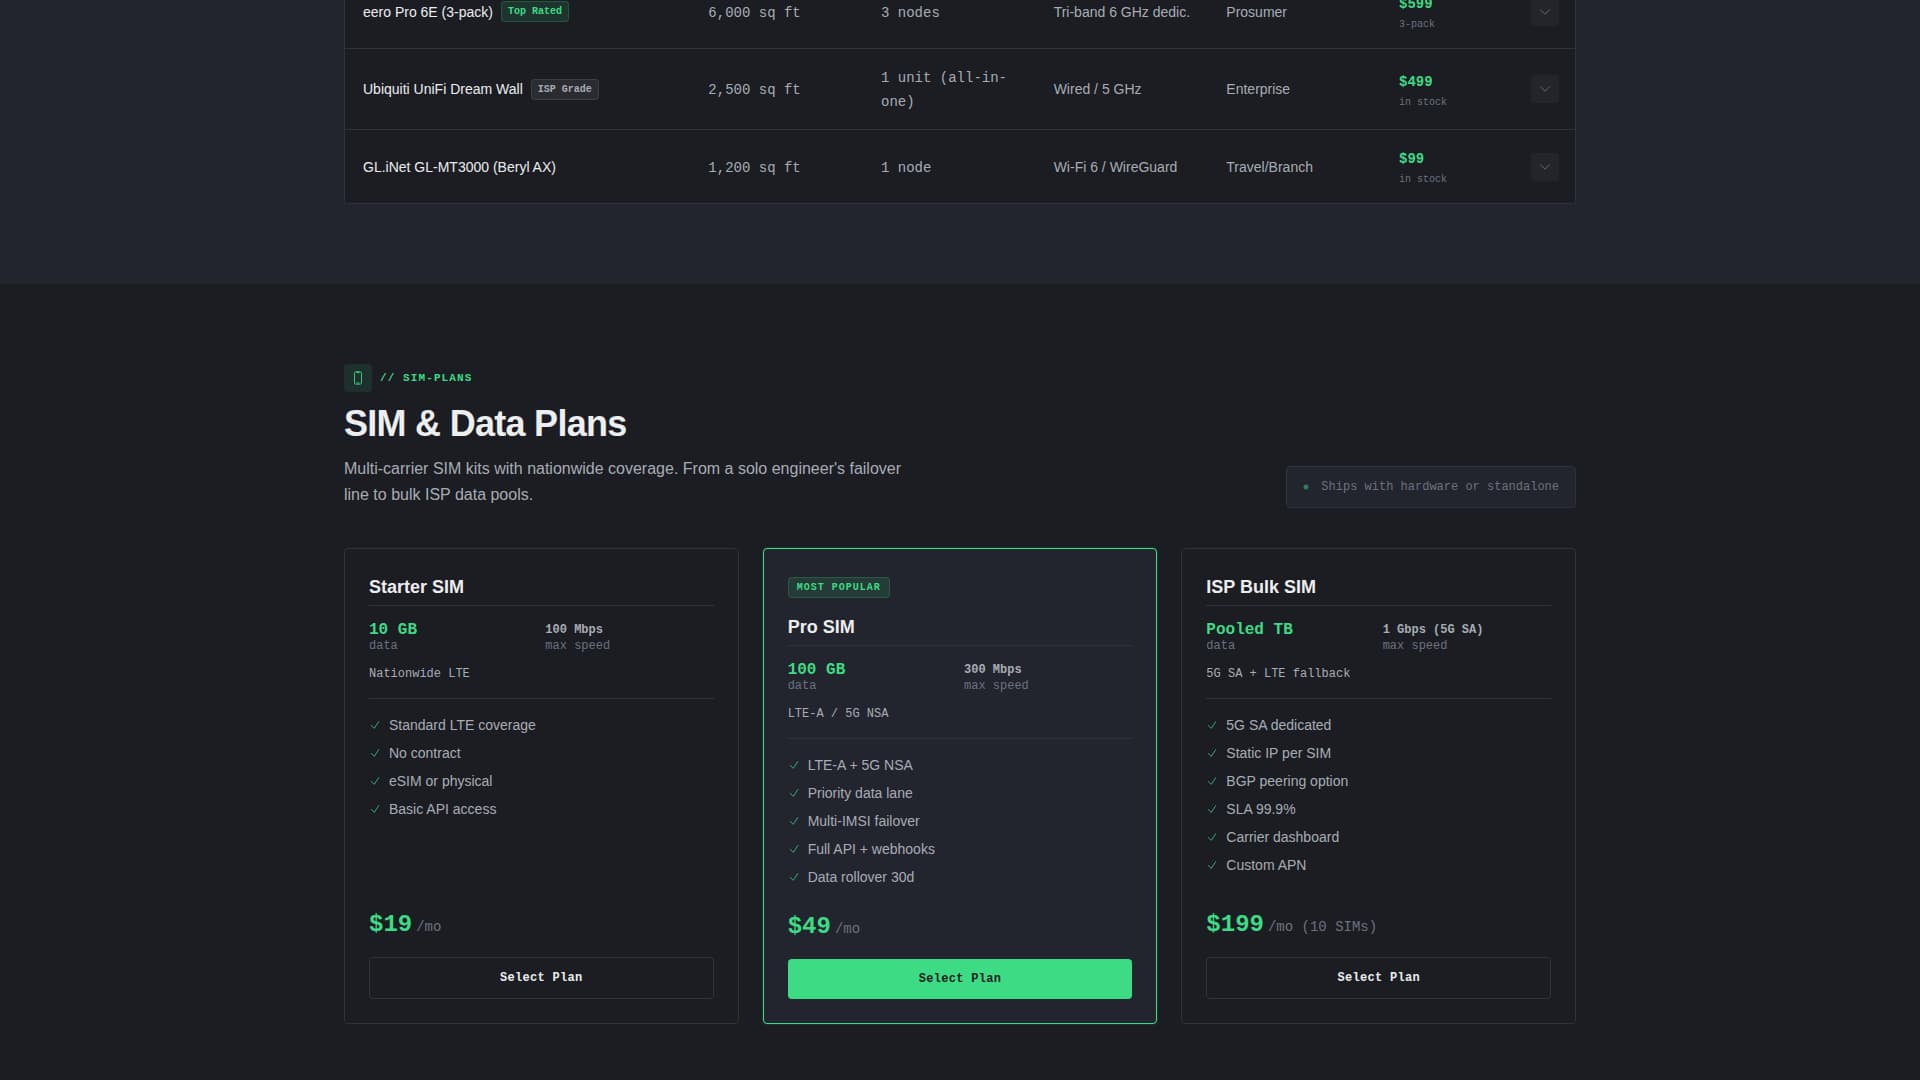The image size is (1920, 1080).
Task: Click the 300 Mbps max speed value
Action: pos(992,669)
